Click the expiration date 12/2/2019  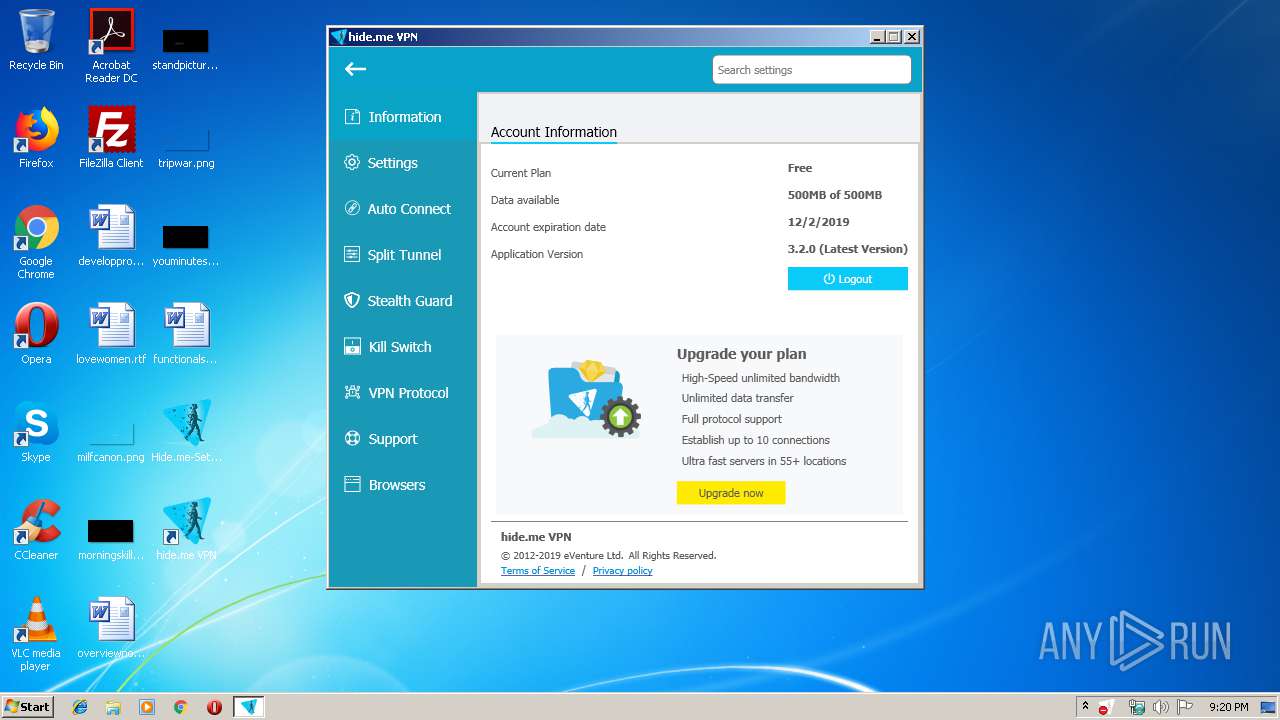(x=818, y=222)
